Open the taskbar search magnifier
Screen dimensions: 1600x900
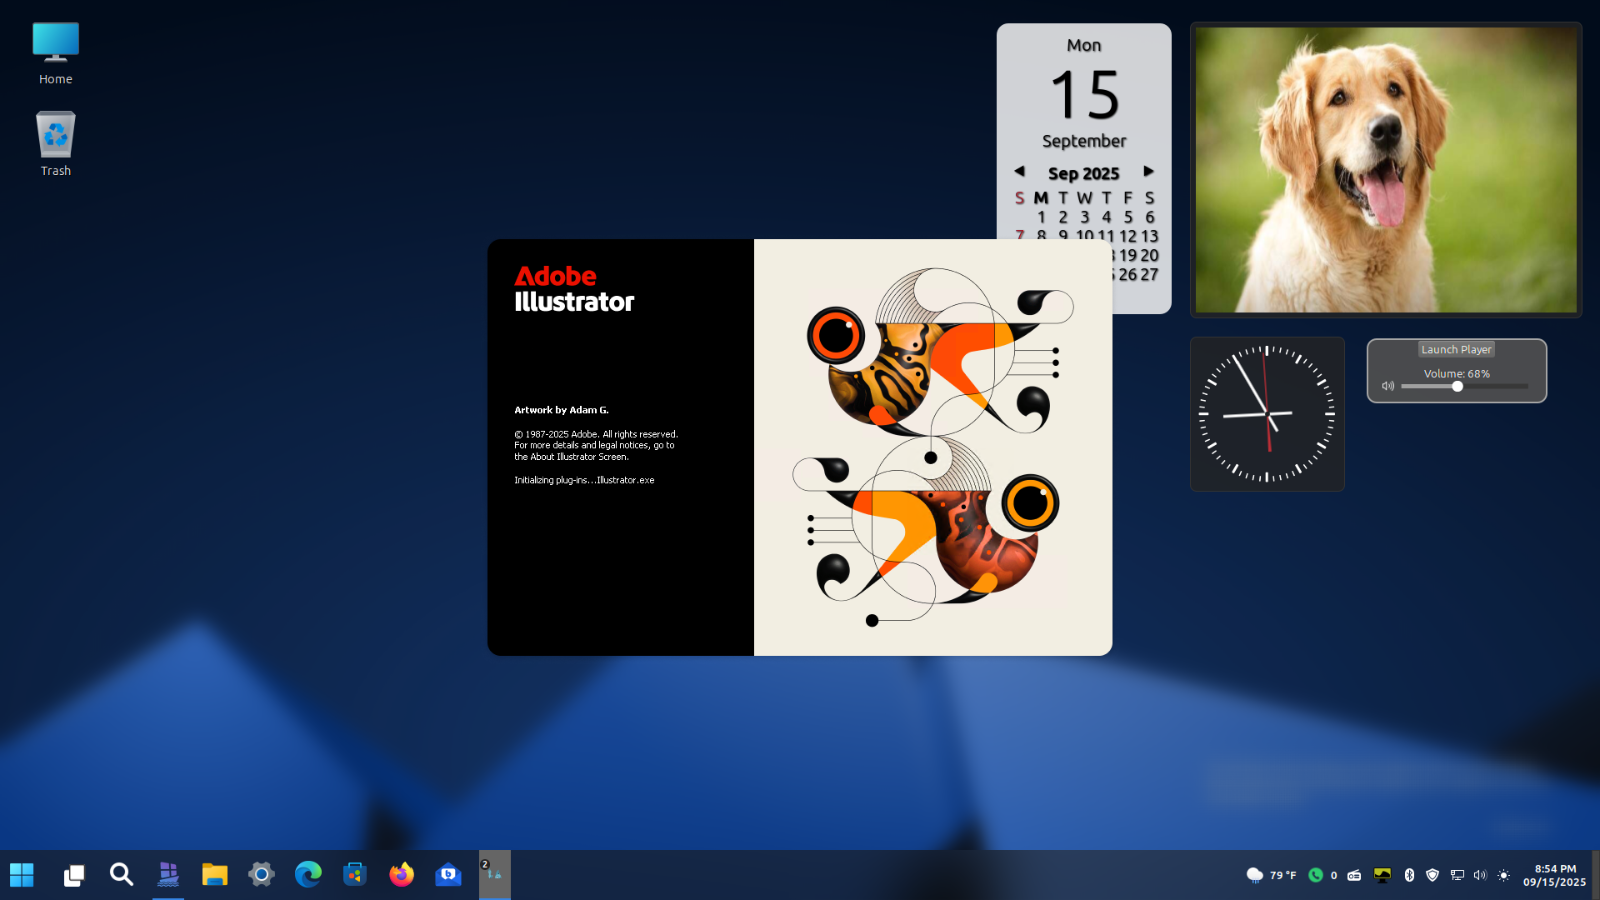click(x=121, y=875)
